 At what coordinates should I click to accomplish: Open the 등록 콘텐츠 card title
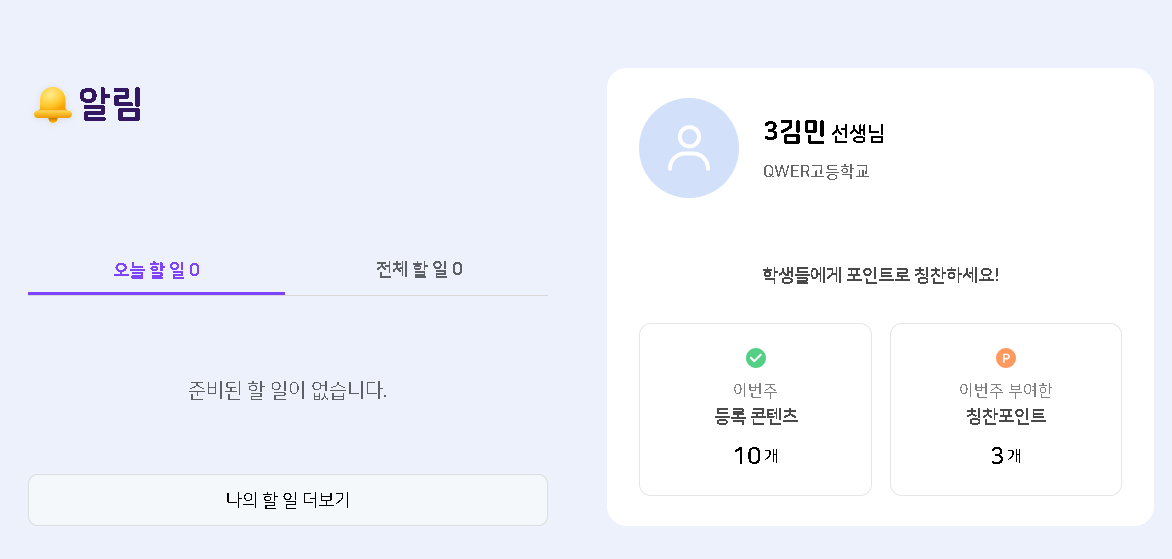pos(756,417)
